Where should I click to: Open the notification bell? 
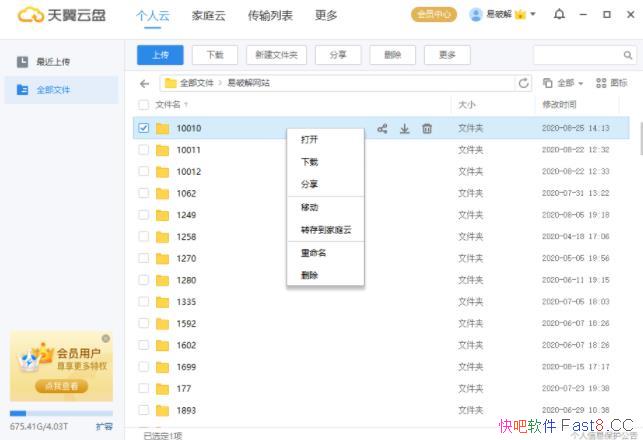[559, 15]
